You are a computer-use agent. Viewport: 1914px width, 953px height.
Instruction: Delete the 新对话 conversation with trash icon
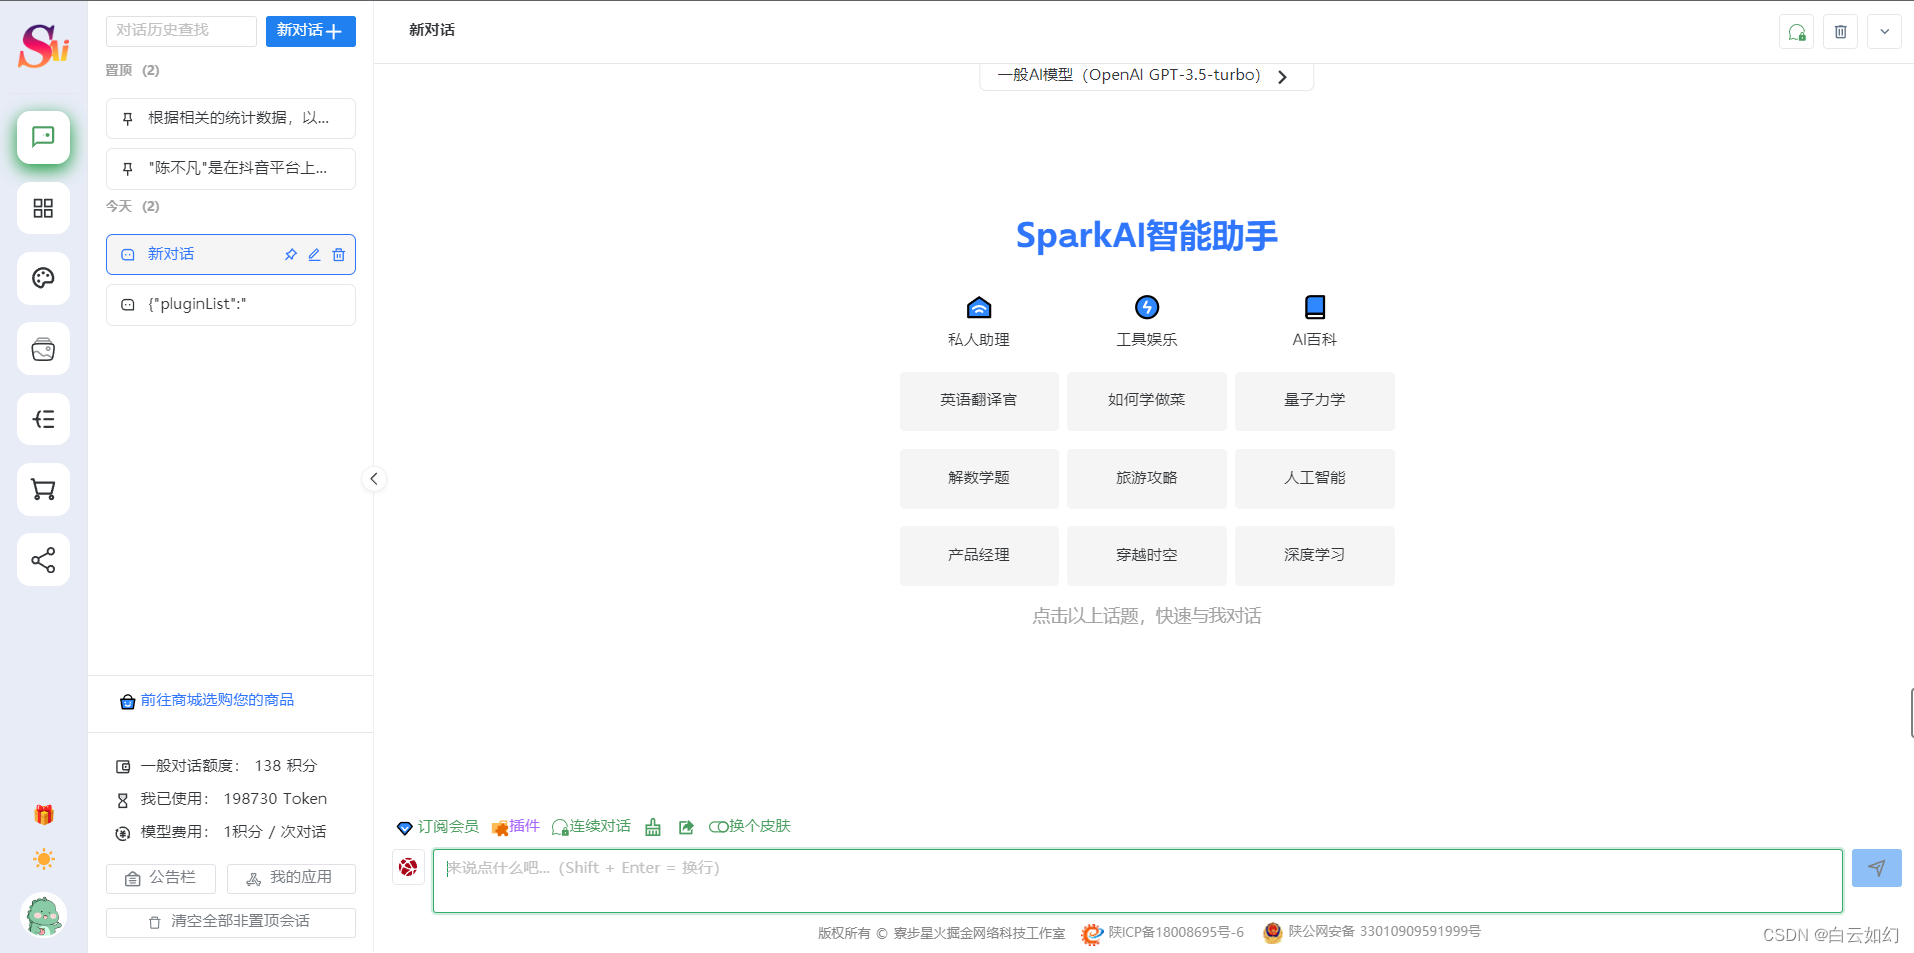click(x=339, y=255)
